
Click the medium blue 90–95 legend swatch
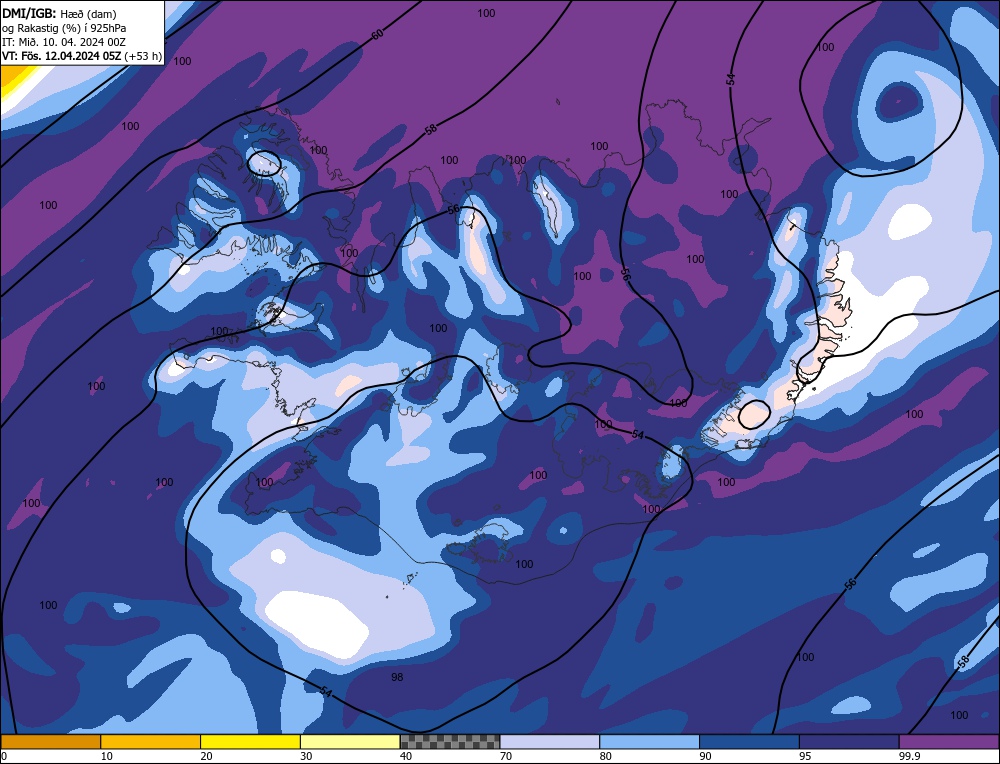pyautogui.click(x=749, y=742)
